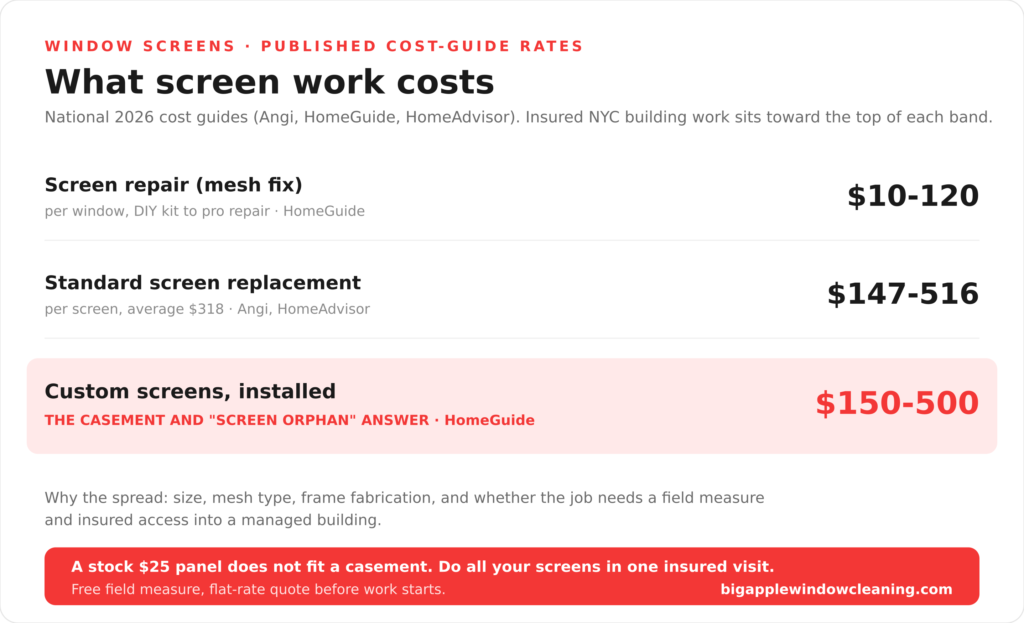Screen dimensions: 1024x623
Task: Click the 'per screen, average $318' subtext
Action: point(134,309)
